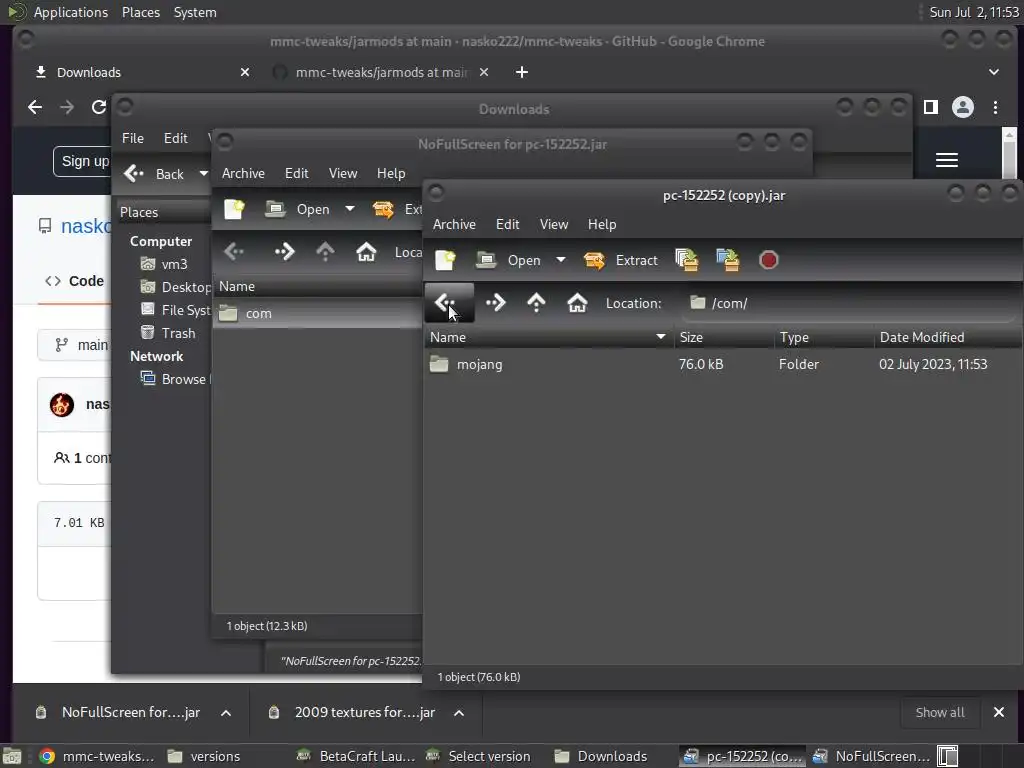
Task: Expand Back history dropdown in Downloads window
Action: pos(204,174)
